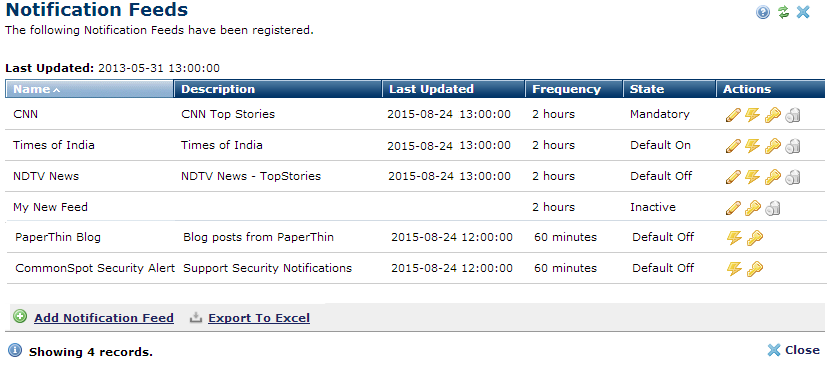This screenshot has height=368, width=828.
Task: Click the lightning bolt icon for Times of India
Action: click(x=752, y=146)
